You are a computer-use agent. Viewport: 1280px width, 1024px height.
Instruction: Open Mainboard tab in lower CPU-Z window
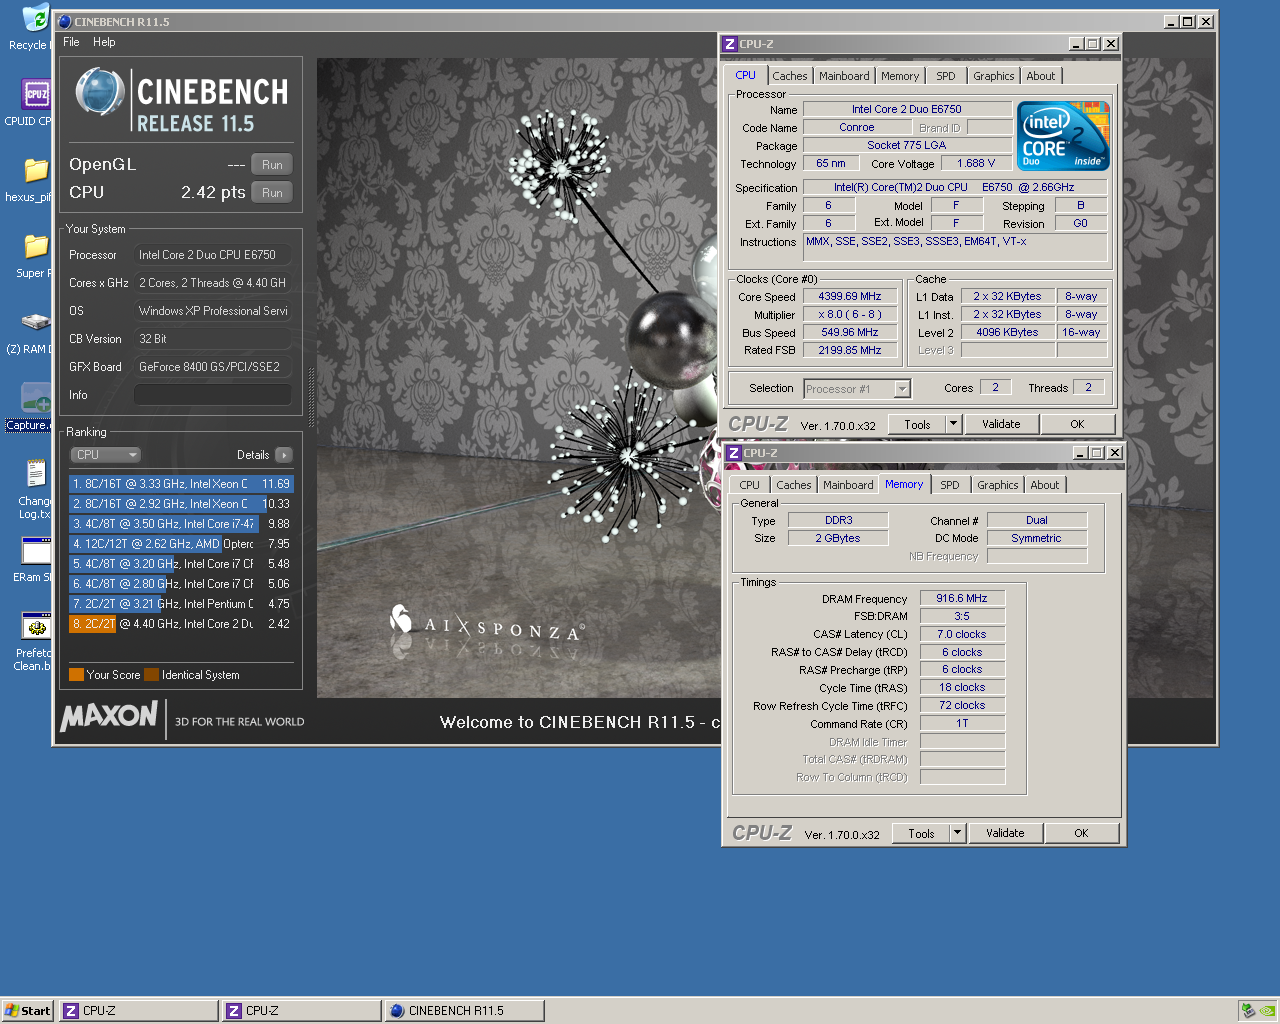tap(848, 485)
